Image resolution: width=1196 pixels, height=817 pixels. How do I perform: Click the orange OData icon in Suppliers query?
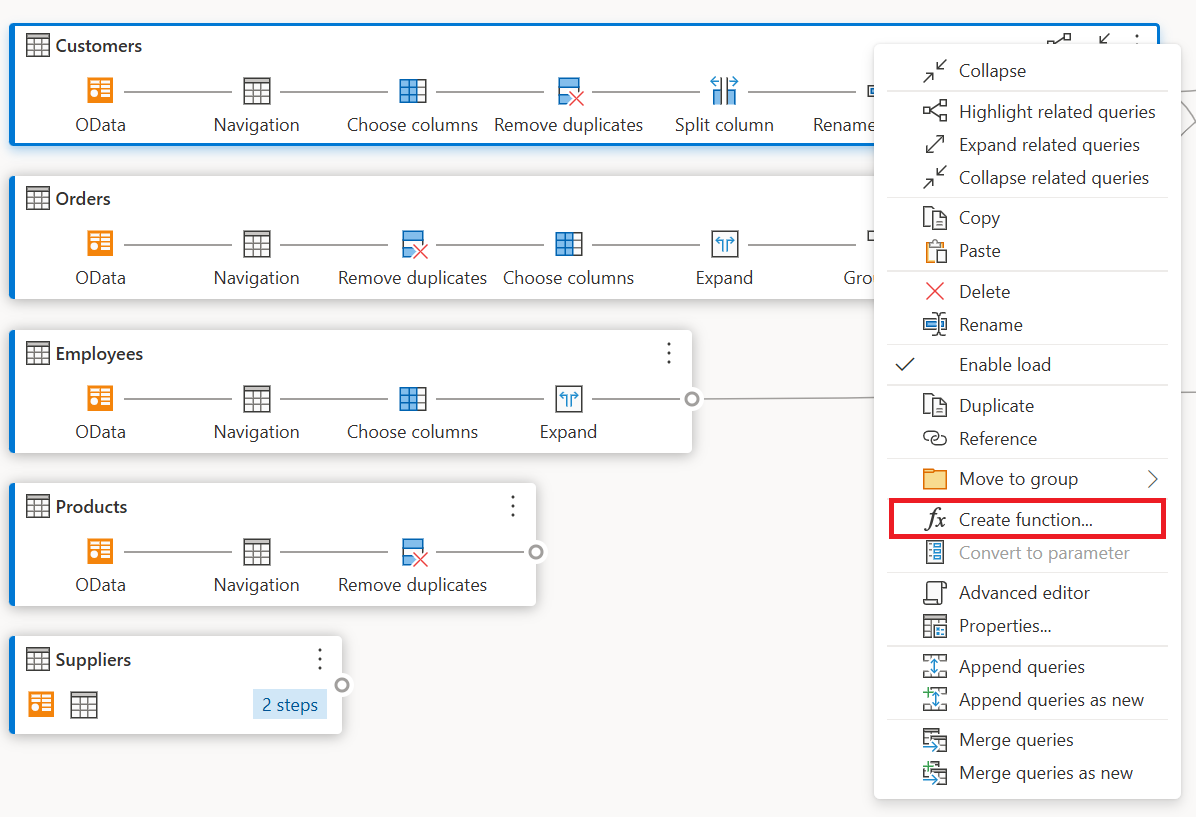[41, 704]
